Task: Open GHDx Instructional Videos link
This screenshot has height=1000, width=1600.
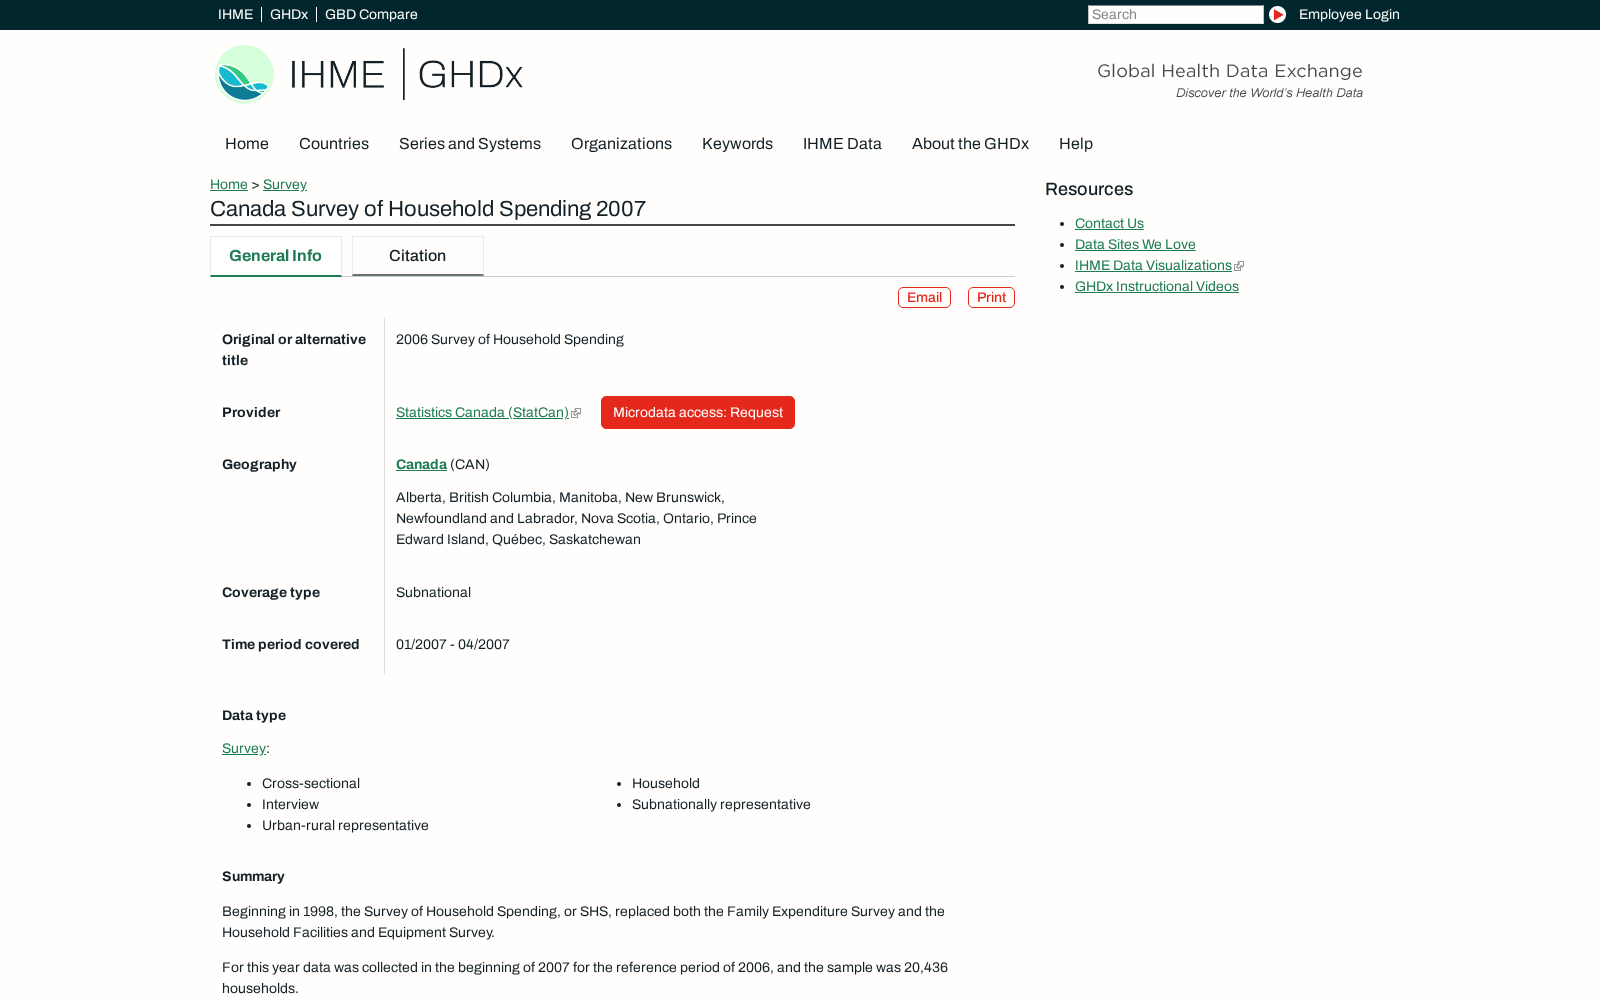Action: [x=1157, y=286]
